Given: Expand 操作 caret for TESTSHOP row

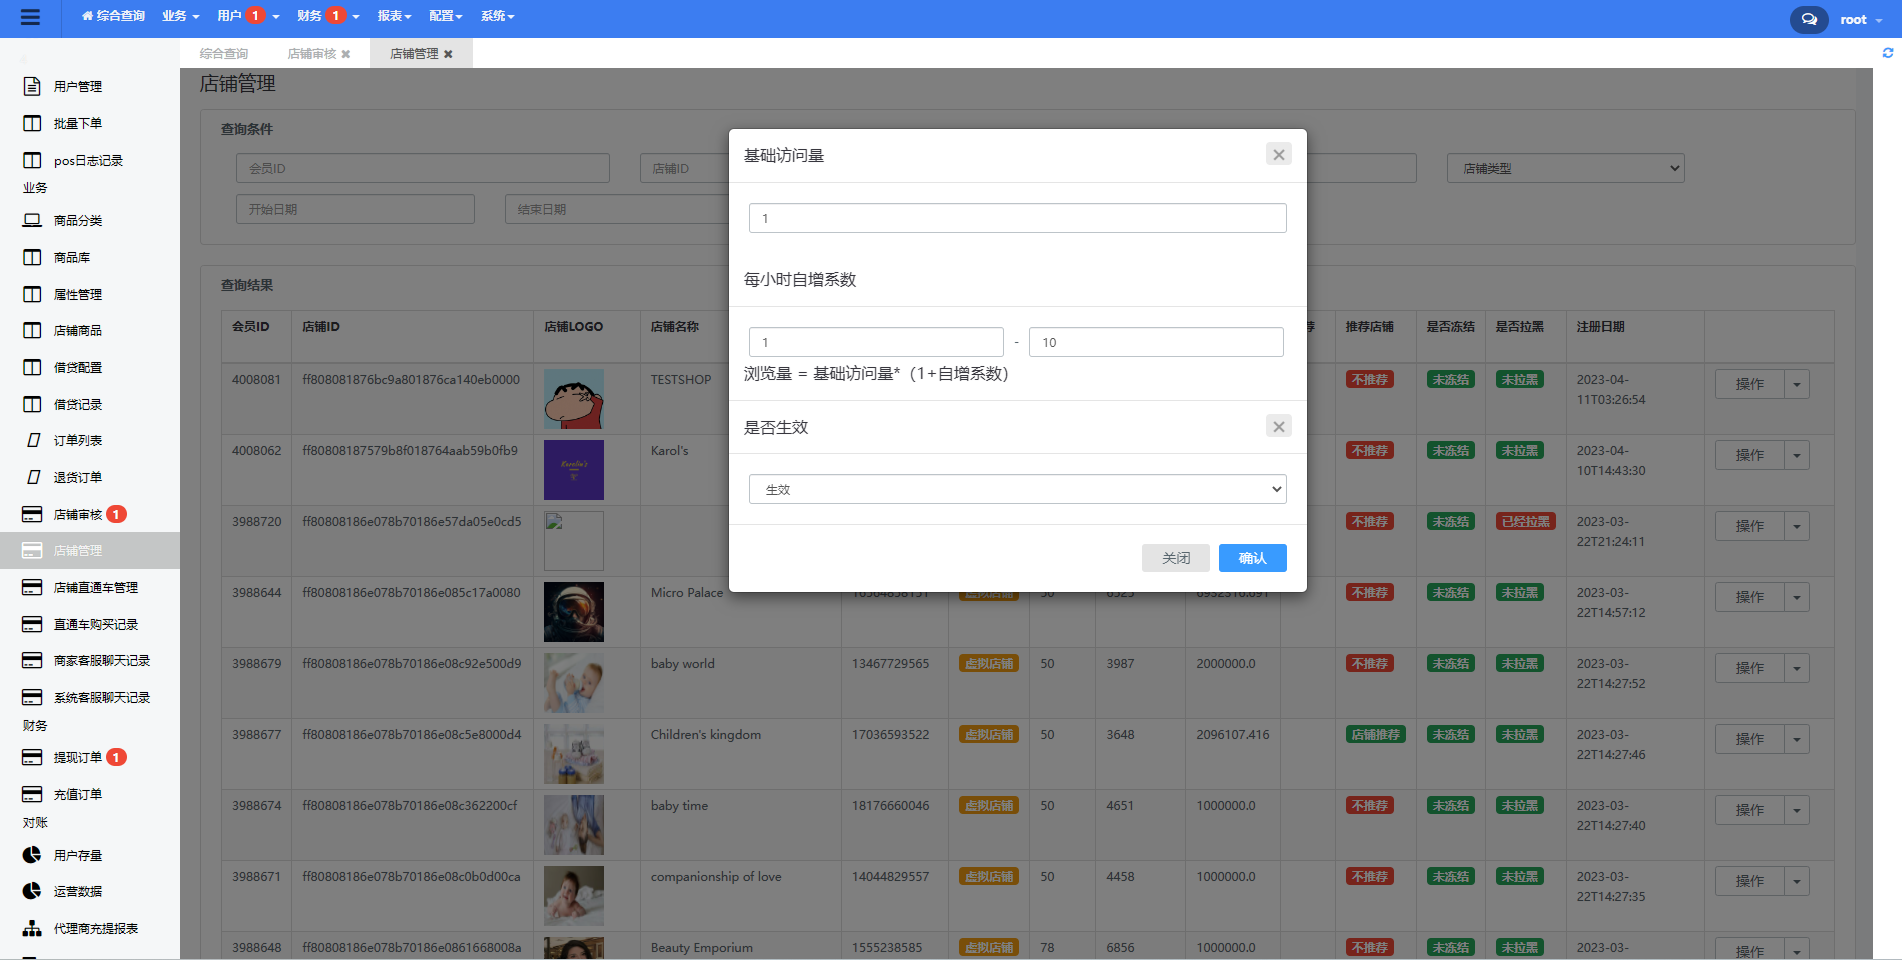Looking at the screenshot, I should pyautogui.click(x=1797, y=384).
